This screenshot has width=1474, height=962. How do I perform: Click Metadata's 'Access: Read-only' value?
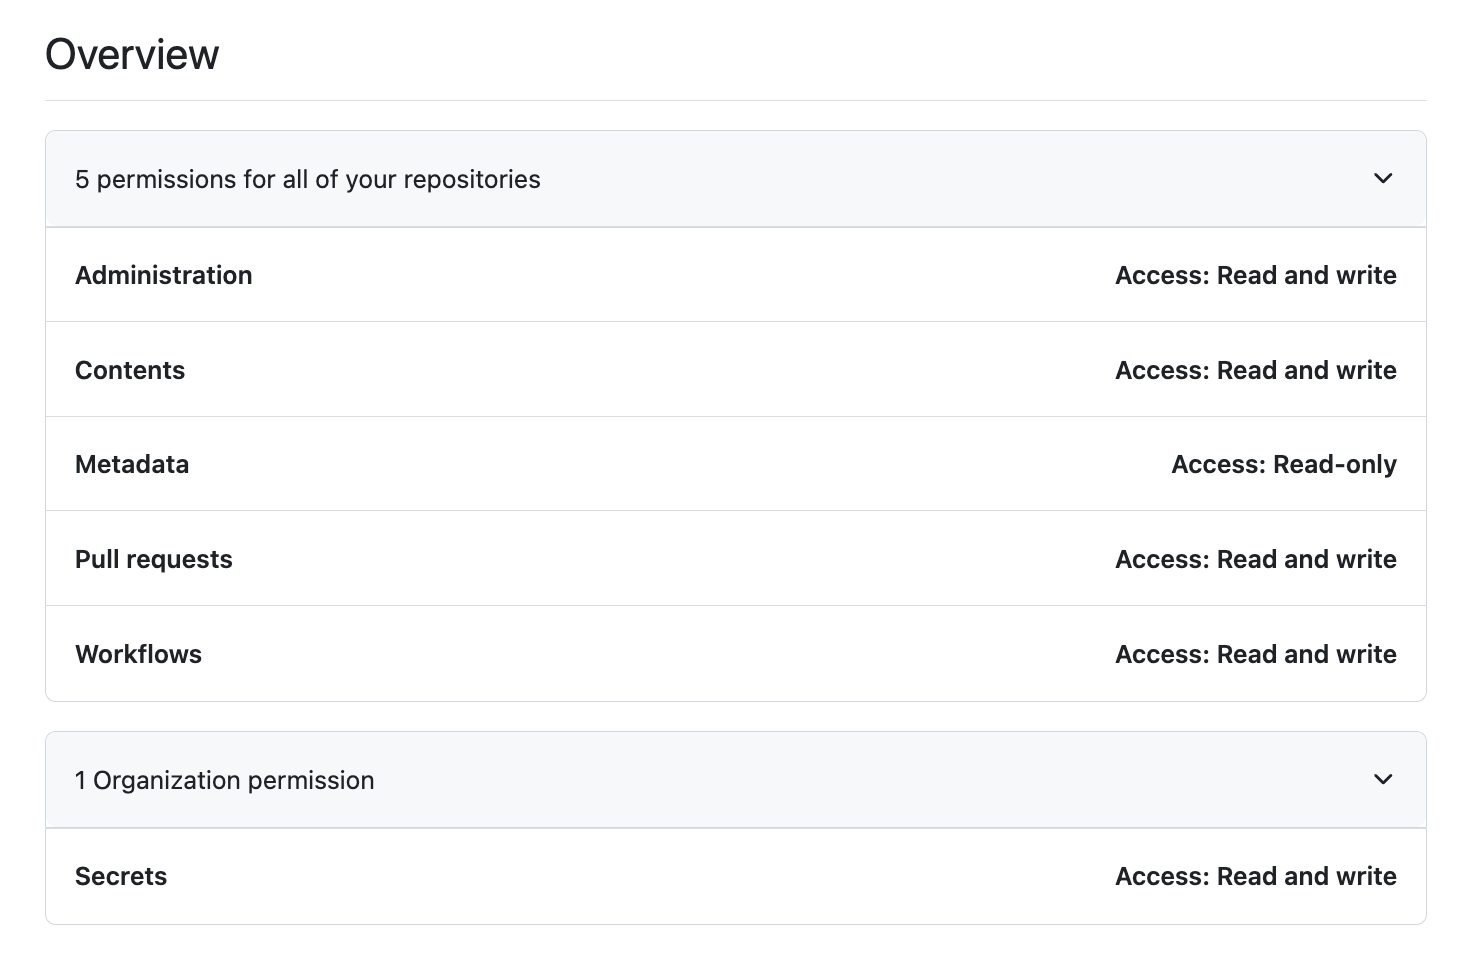point(1284,464)
